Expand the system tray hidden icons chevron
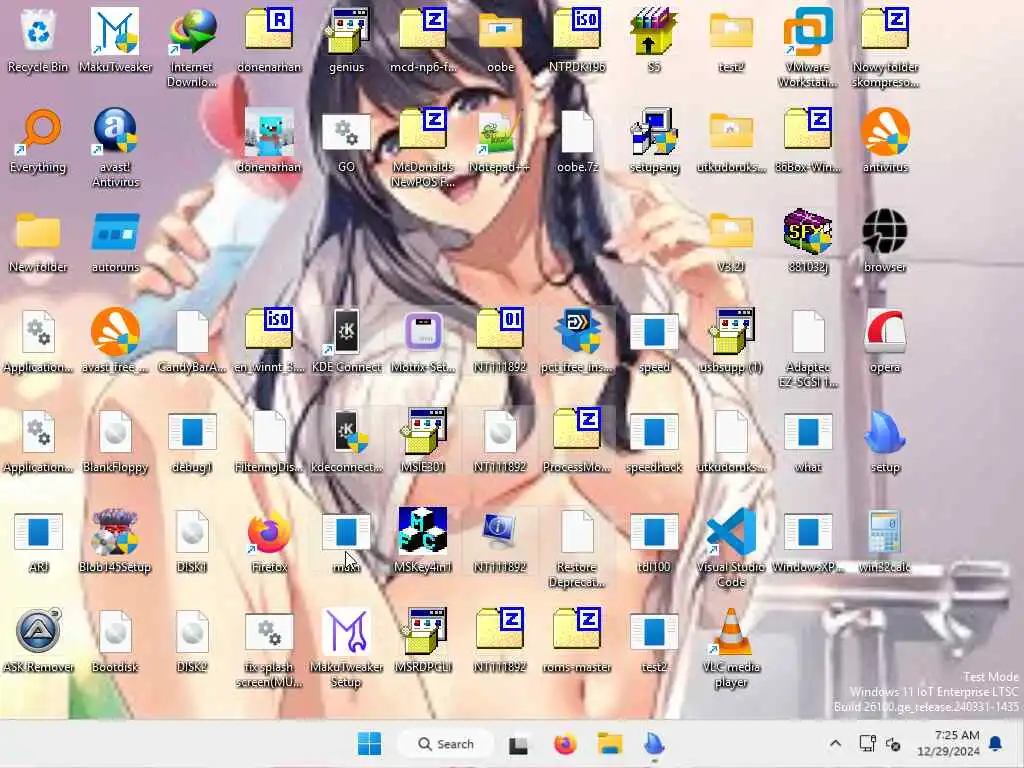The height and width of the screenshot is (768, 1024). pos(835,744)
